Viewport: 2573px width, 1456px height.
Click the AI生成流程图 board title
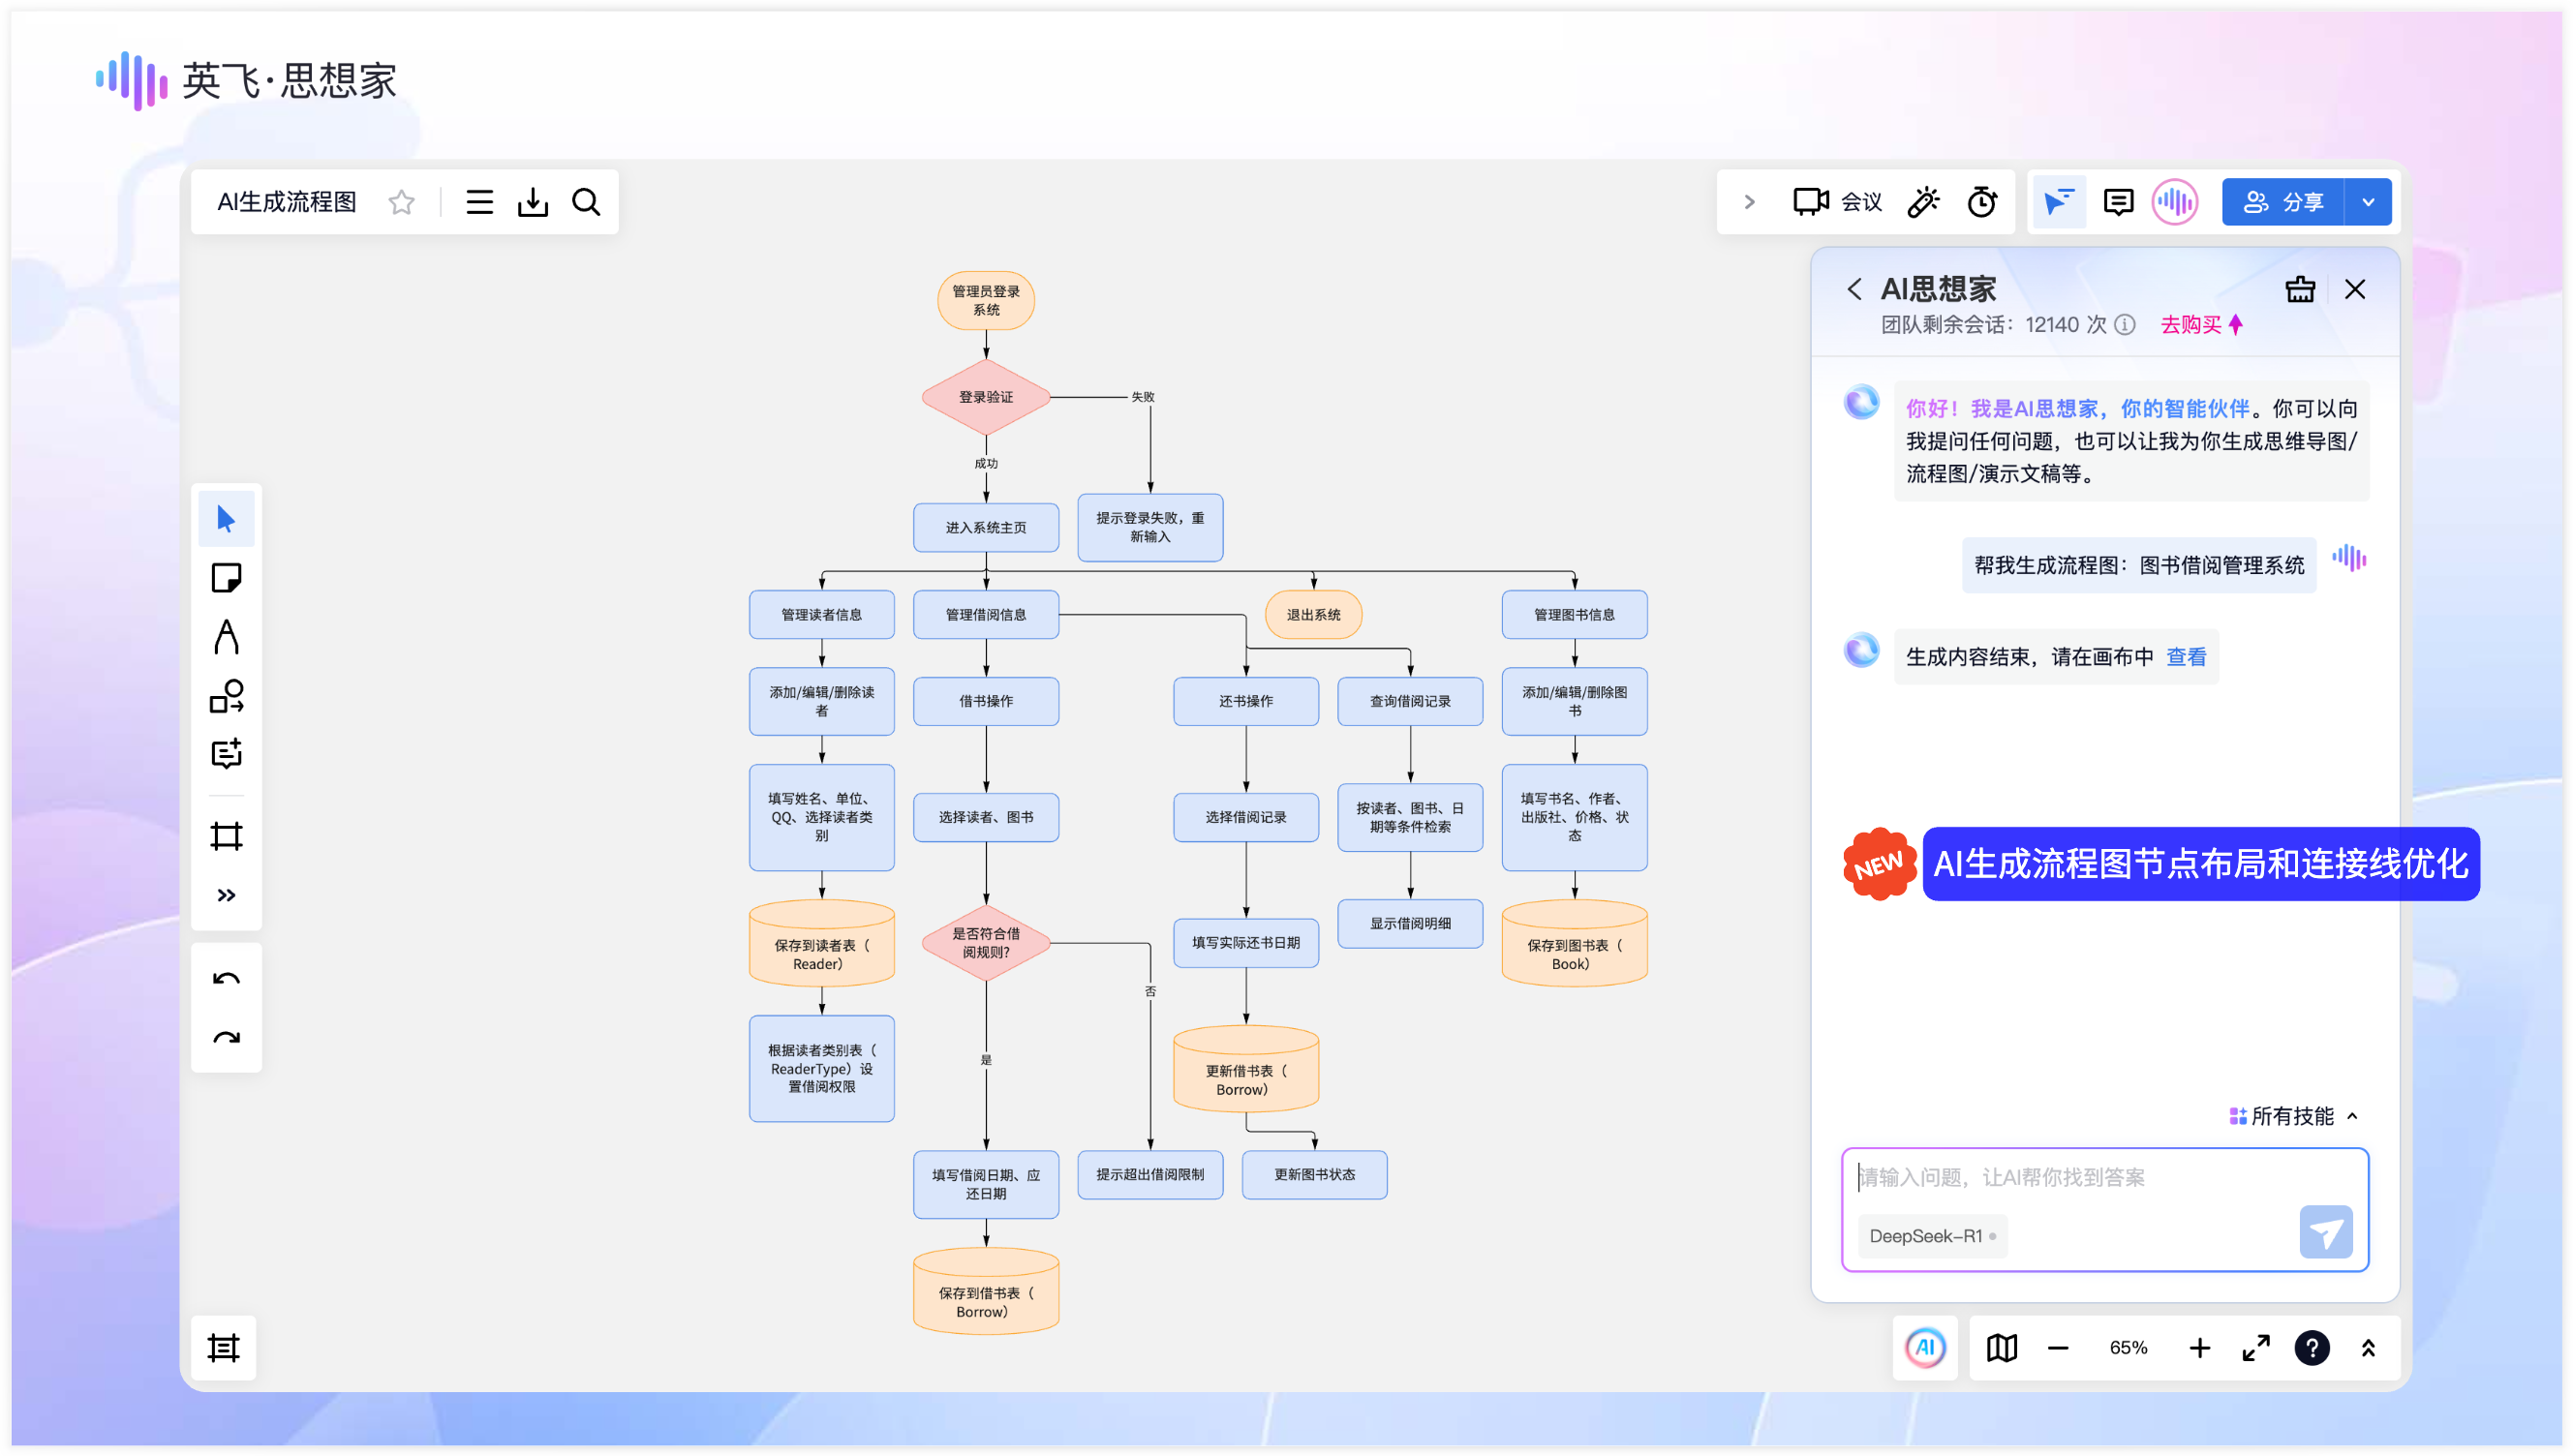coord(286,202)
